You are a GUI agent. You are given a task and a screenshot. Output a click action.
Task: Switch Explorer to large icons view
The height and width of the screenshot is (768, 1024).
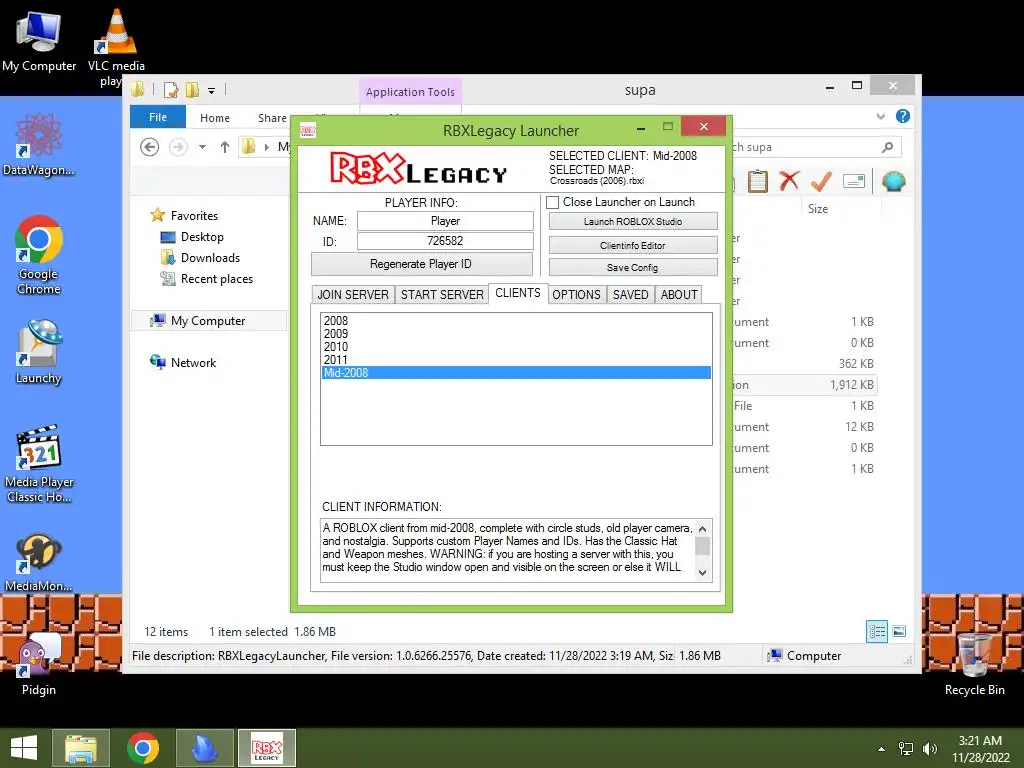pos(899,631)
